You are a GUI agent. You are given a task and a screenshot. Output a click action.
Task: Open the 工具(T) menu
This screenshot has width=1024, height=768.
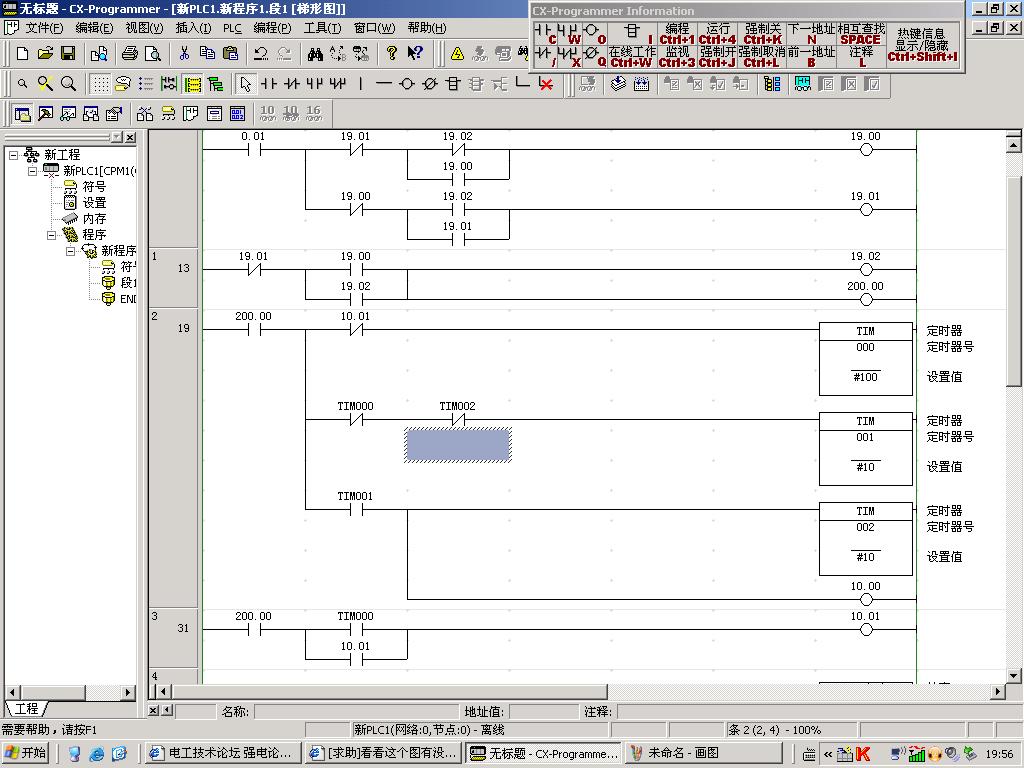[x=322, y=28]
